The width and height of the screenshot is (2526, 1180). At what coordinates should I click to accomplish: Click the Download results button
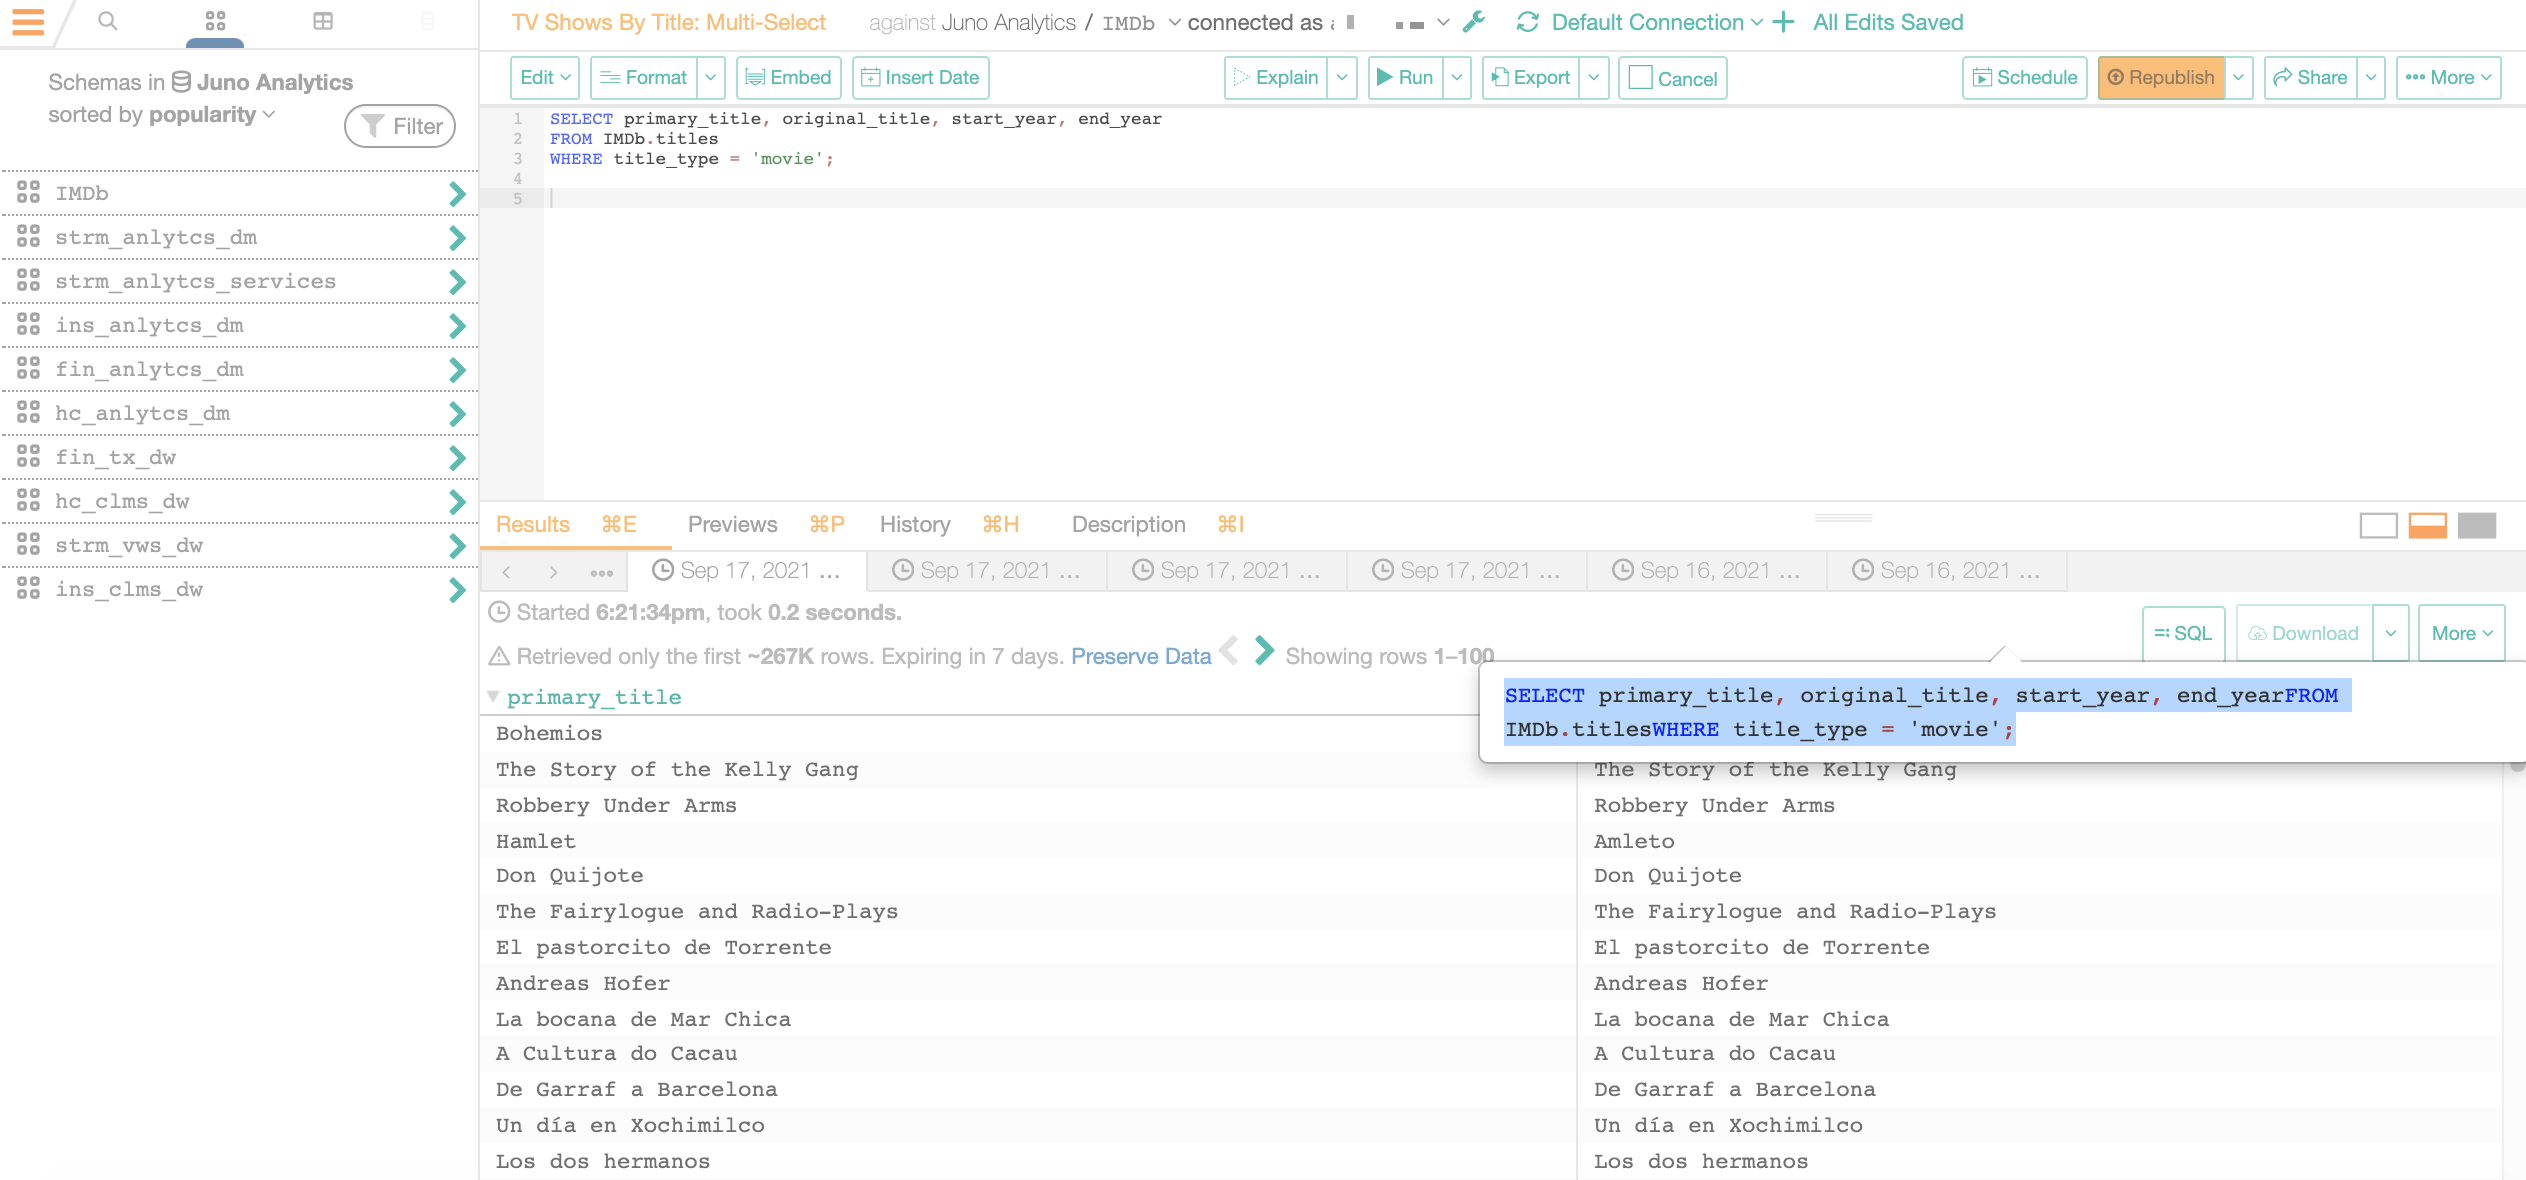point(2304,632)
